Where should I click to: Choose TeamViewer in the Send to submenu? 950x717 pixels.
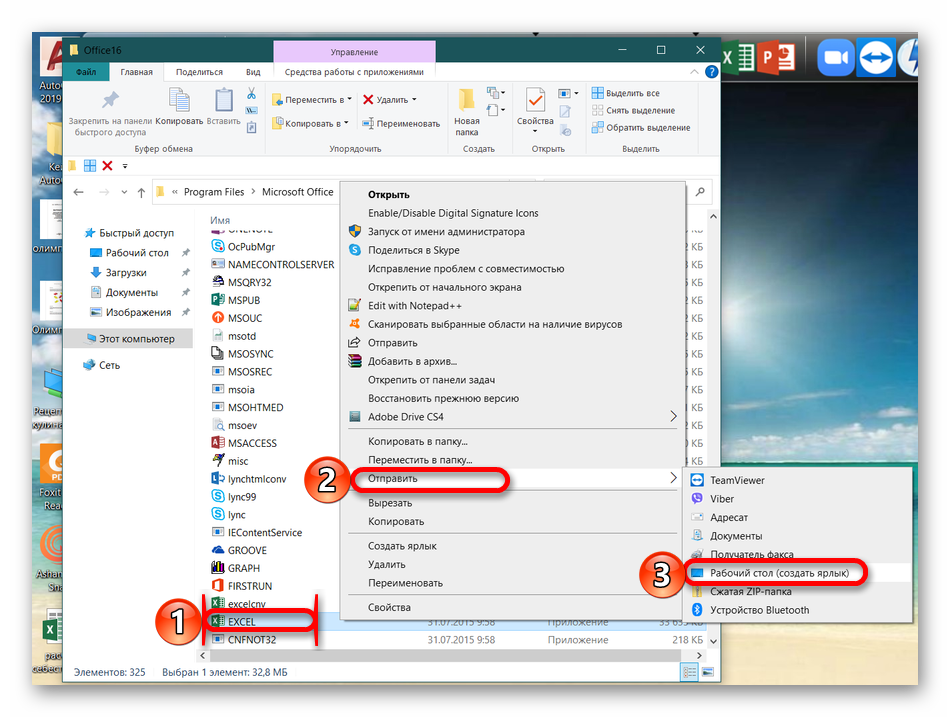[x=737, y=480]
